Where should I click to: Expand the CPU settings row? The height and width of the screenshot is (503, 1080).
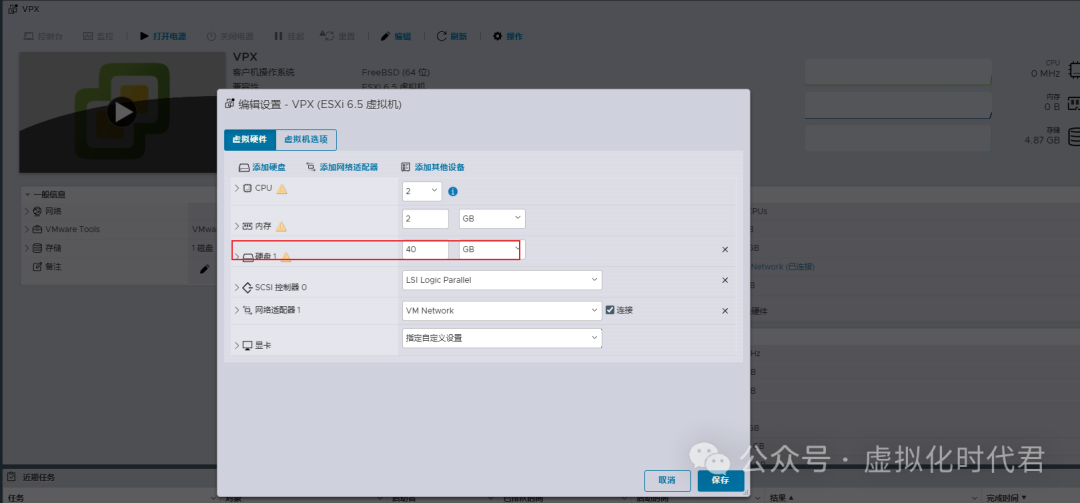[x=237, y=188]
